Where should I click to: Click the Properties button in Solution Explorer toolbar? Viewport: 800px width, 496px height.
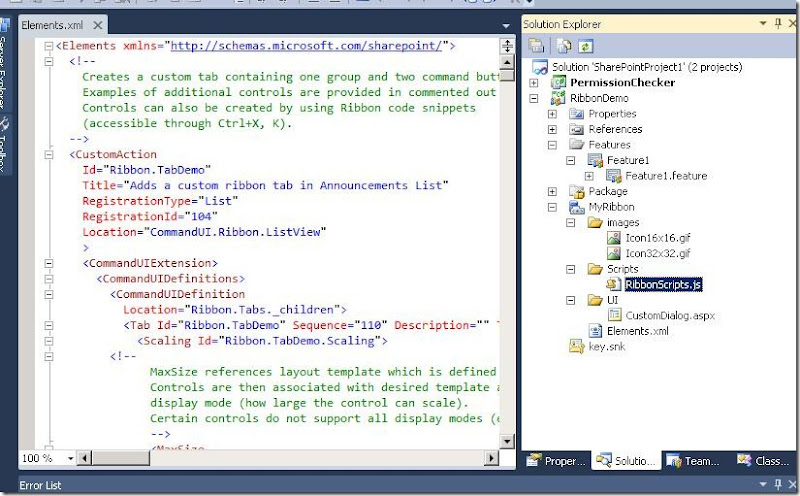[x=536, y=45]
